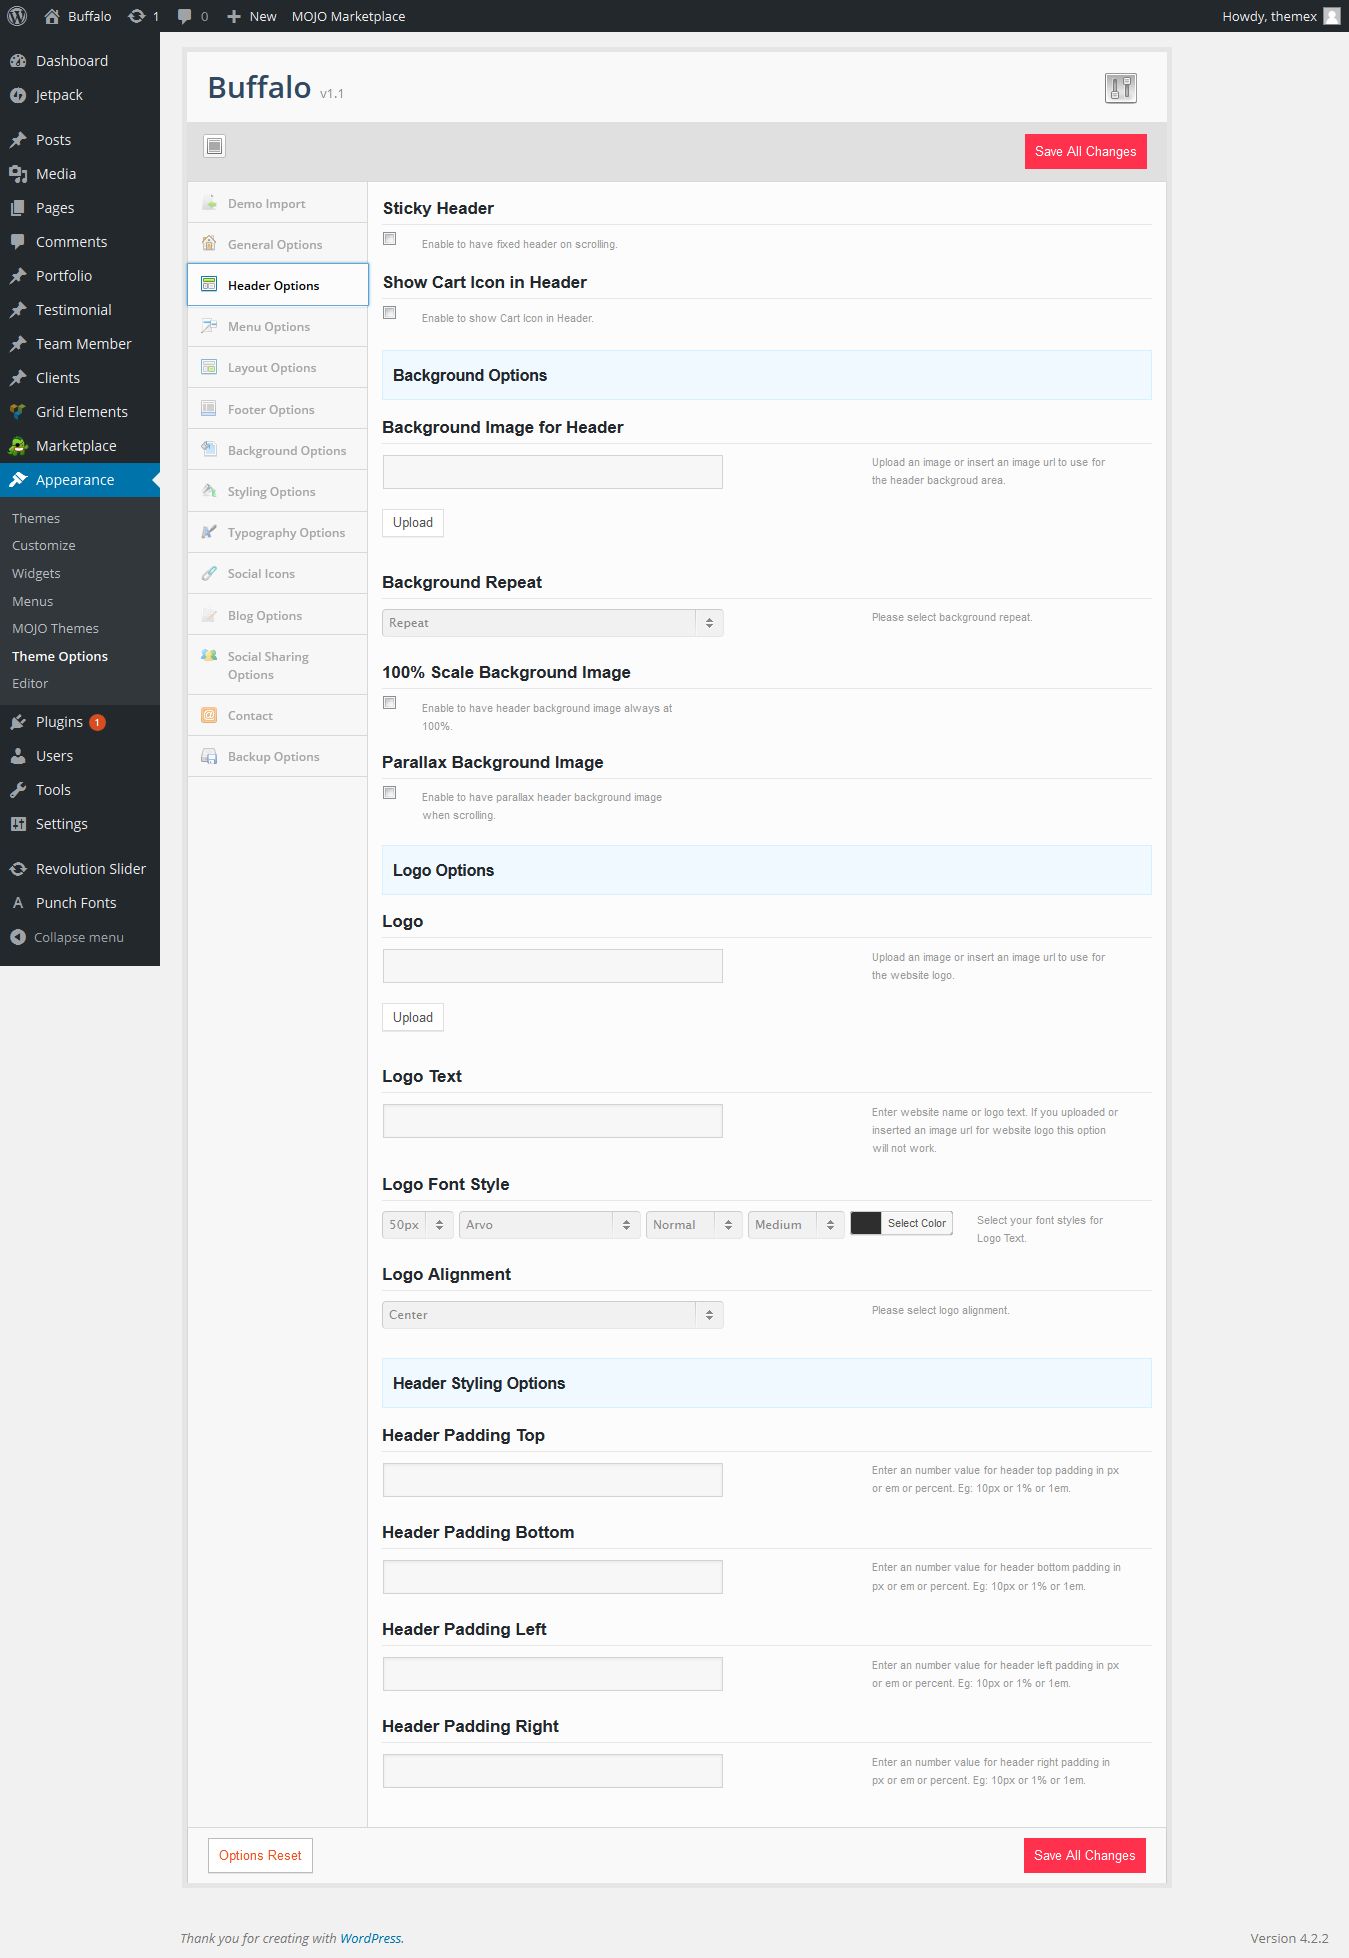Open the Logo Alignment Center dropdown
The width and height of the screenshot is (1349, 1958).
tap(552, 1315)
